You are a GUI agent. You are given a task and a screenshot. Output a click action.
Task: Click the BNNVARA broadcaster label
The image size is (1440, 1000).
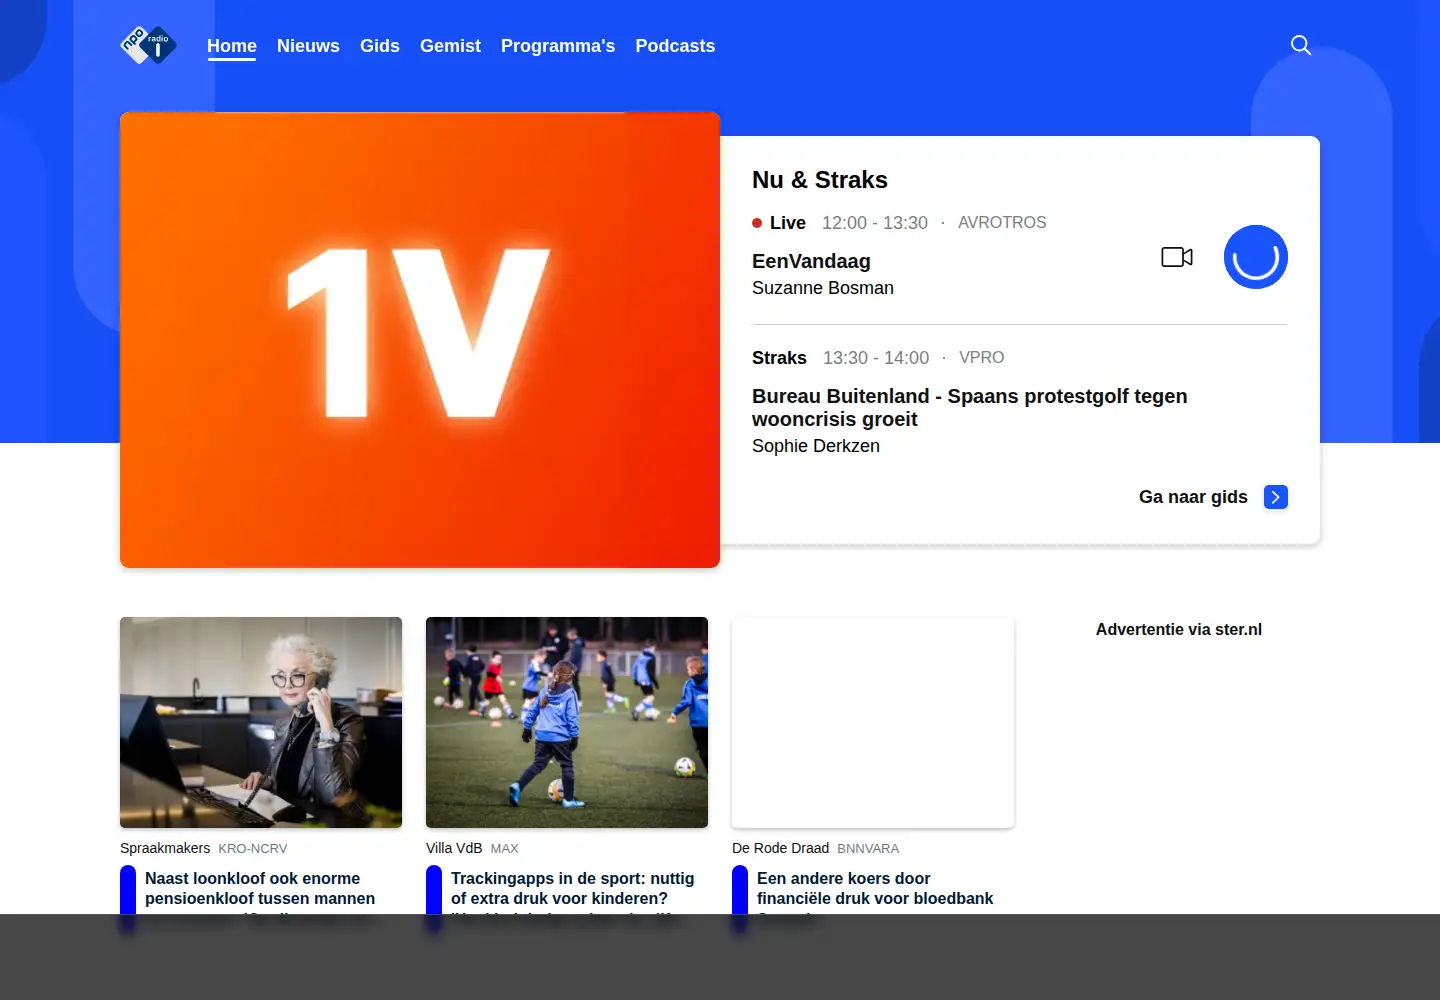point(868,848)
